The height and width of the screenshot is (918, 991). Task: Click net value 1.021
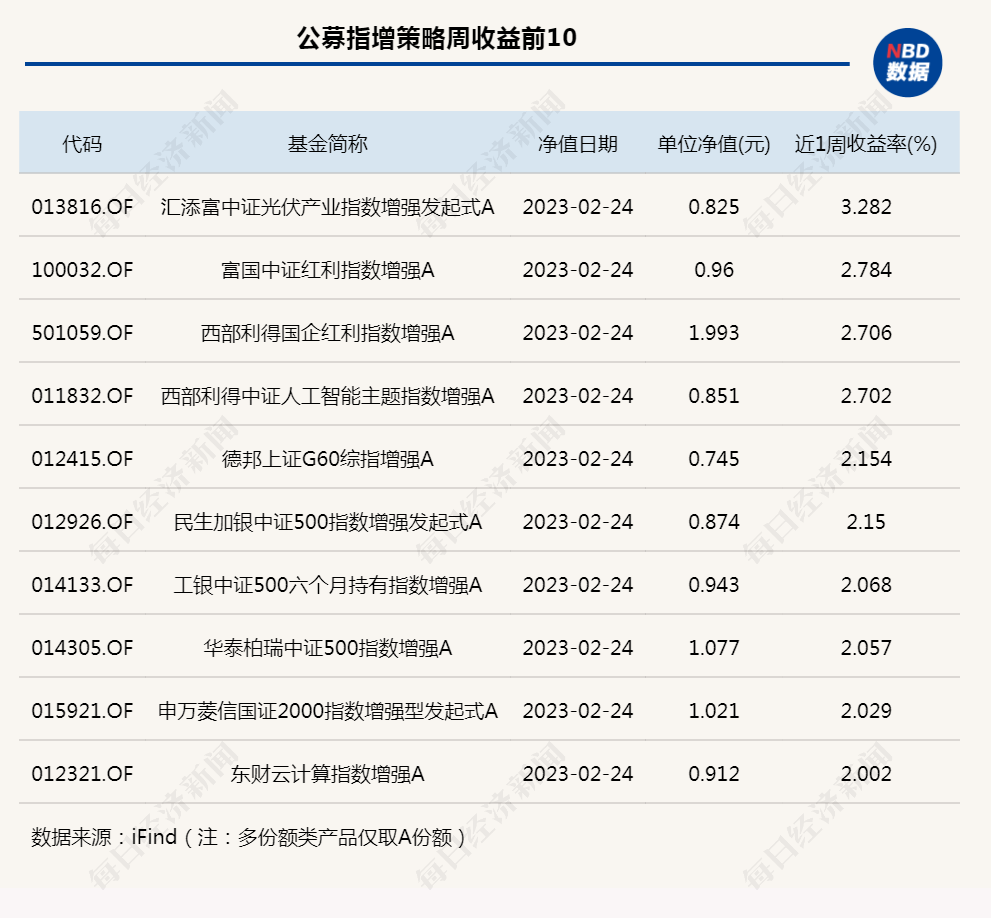pos(714,711)
